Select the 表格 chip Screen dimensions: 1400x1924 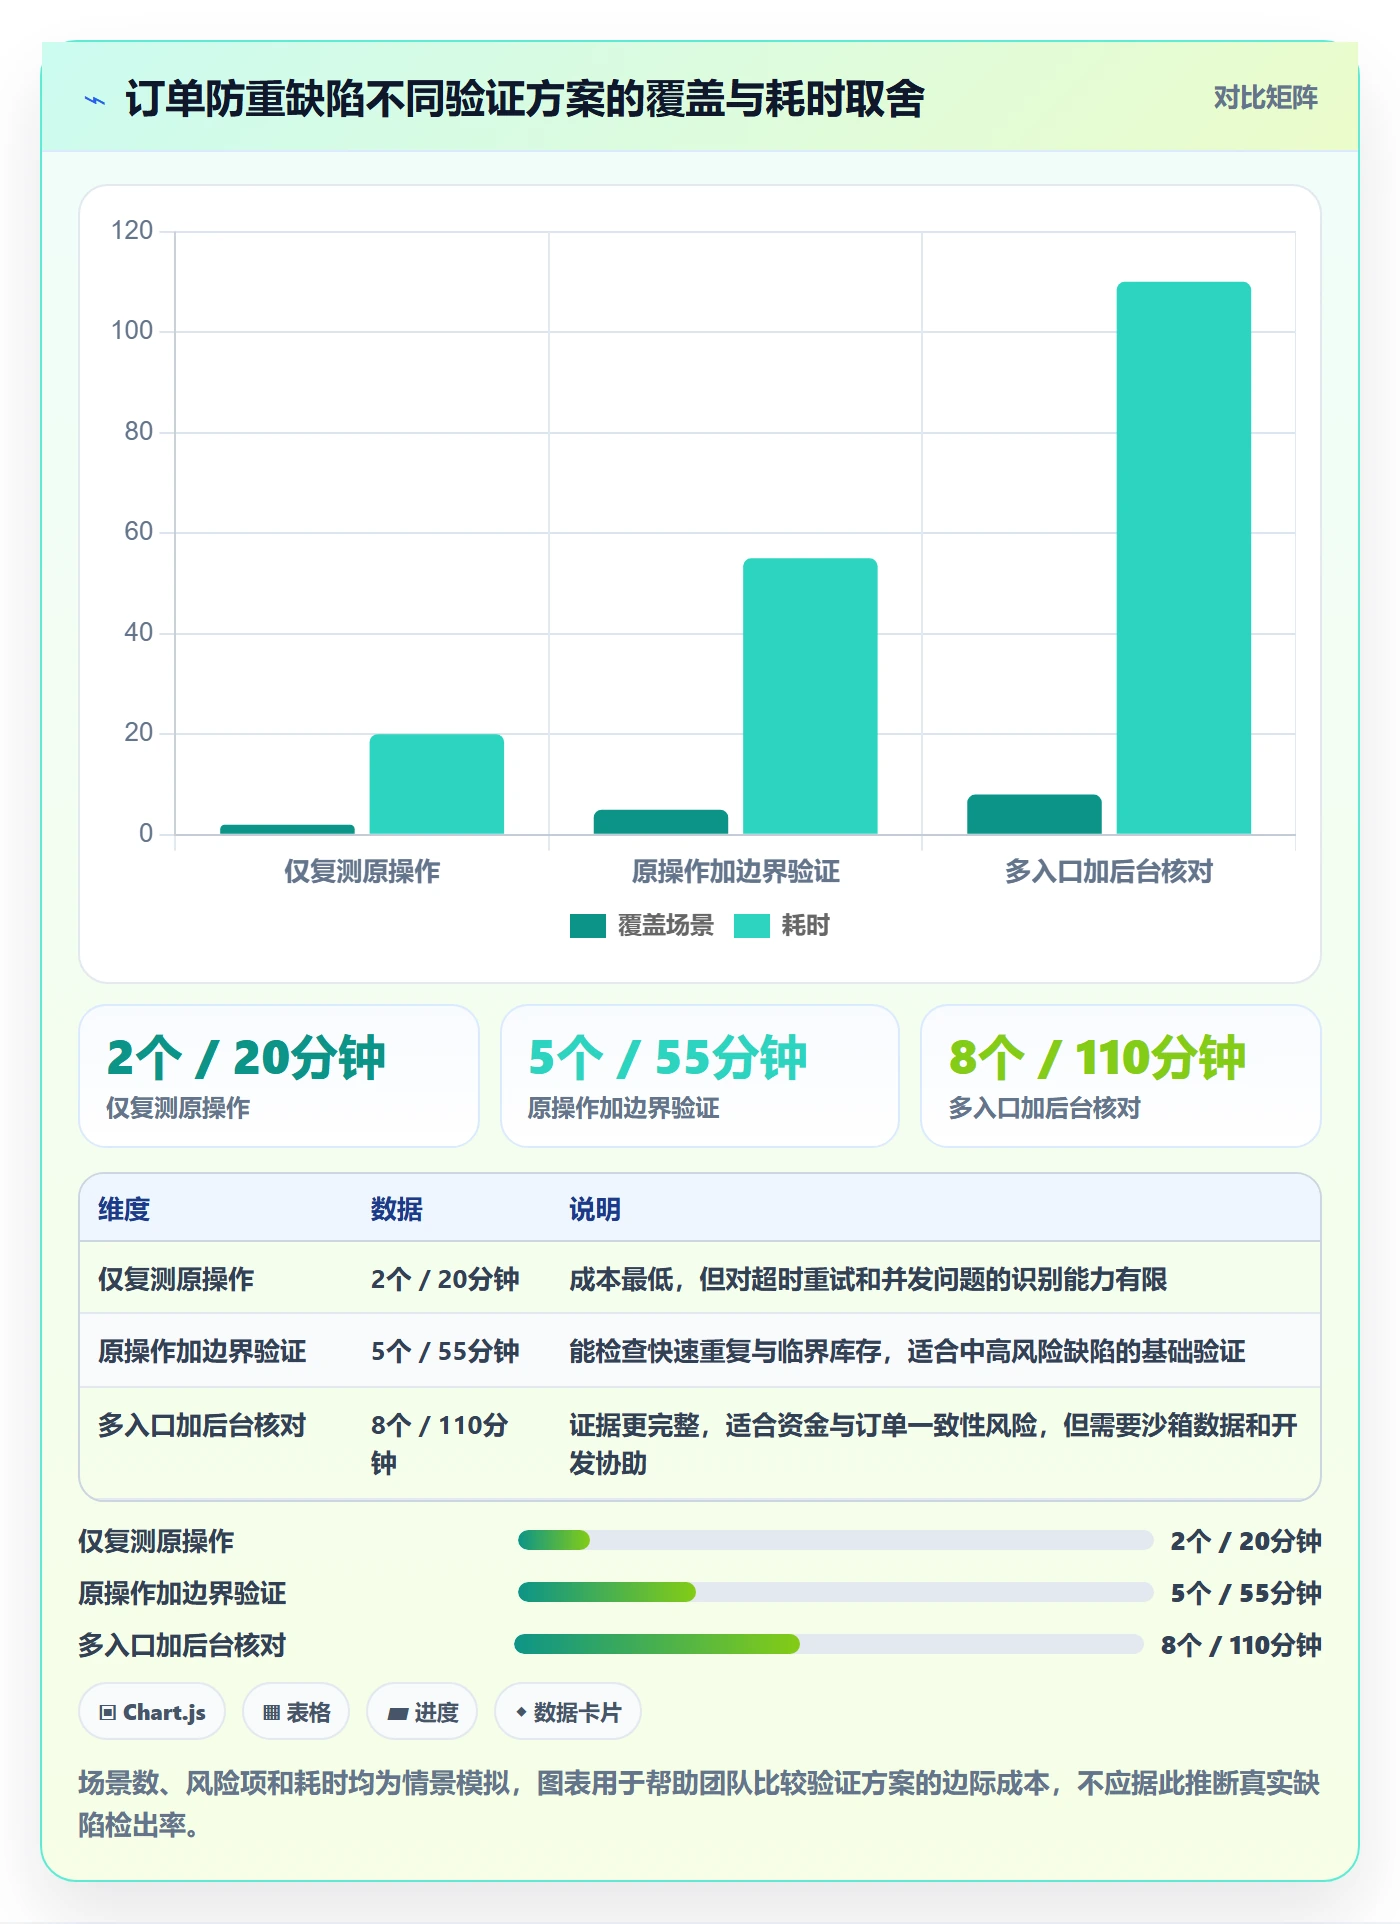tap(296, 1712)
